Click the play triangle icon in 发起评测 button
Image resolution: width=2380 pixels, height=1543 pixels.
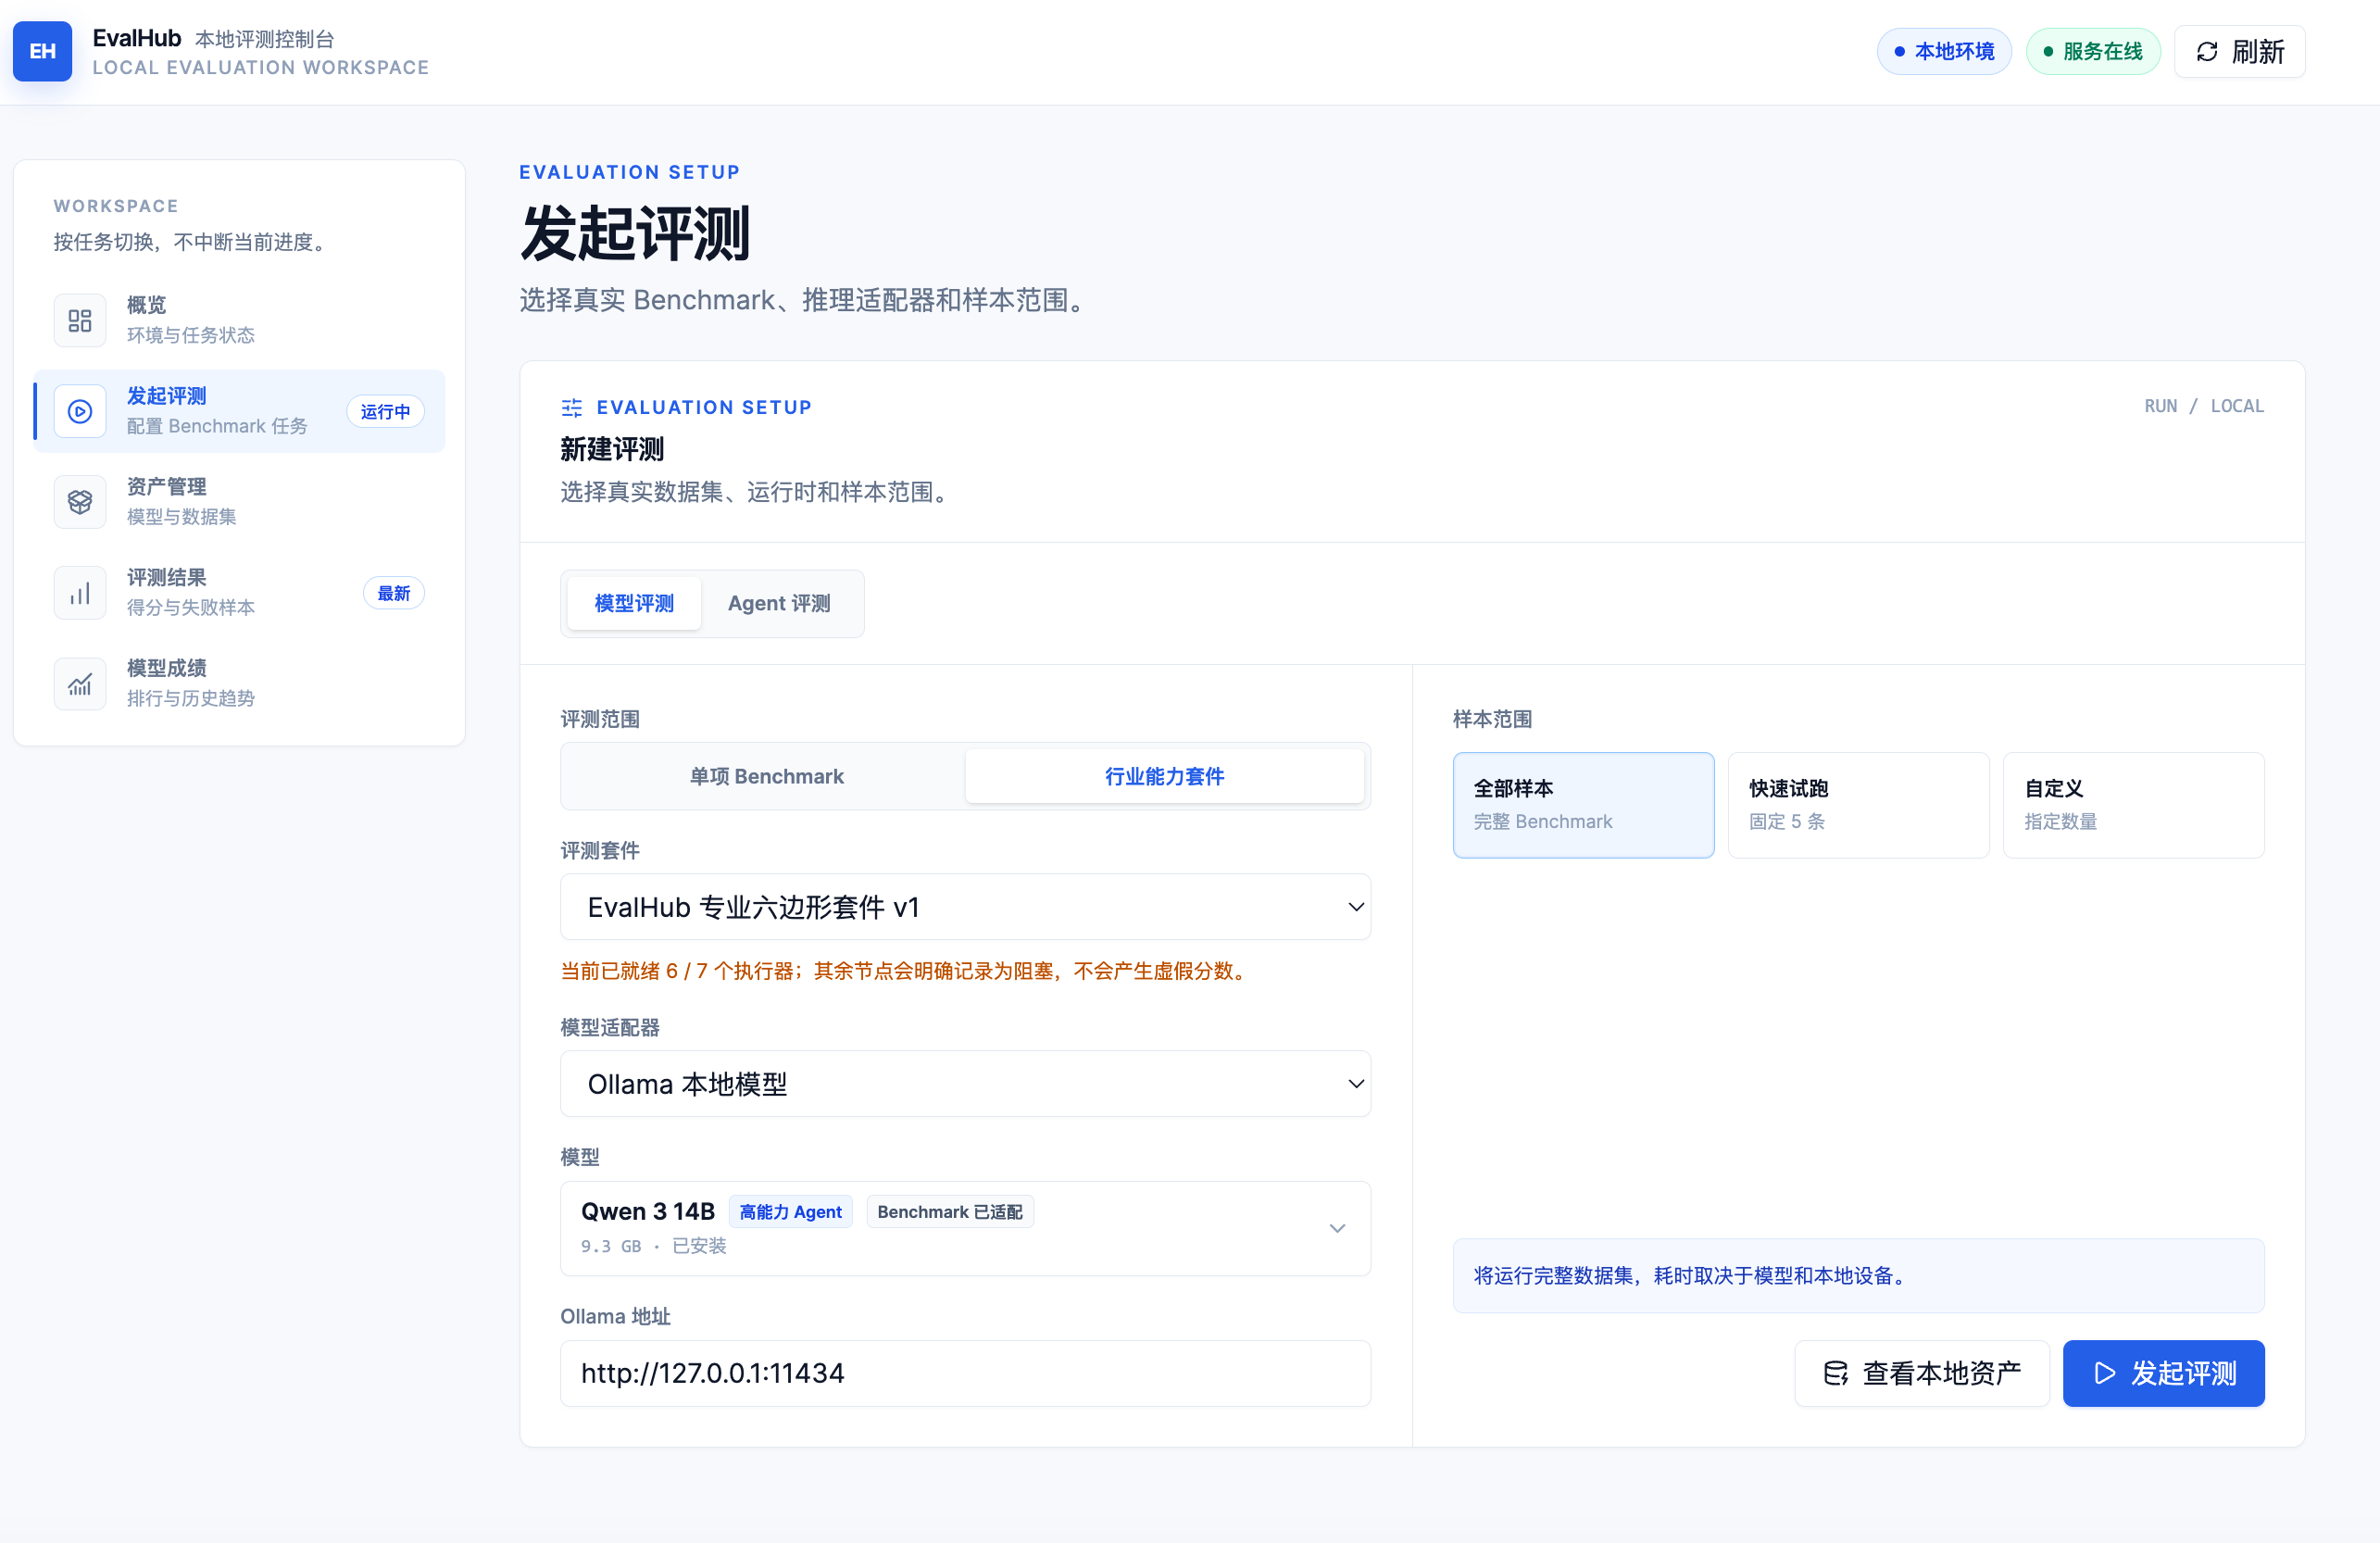[2105, 1373]
